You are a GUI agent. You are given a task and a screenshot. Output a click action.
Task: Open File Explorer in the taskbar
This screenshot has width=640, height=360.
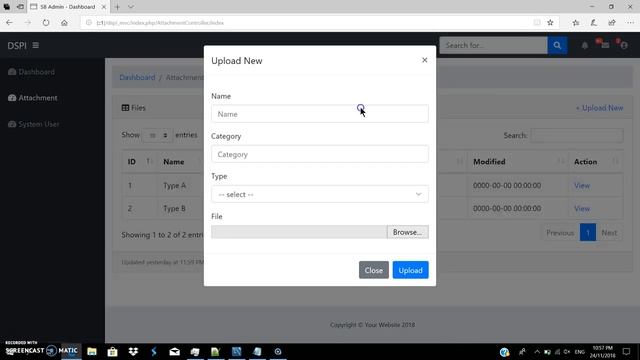pos(92,351)
